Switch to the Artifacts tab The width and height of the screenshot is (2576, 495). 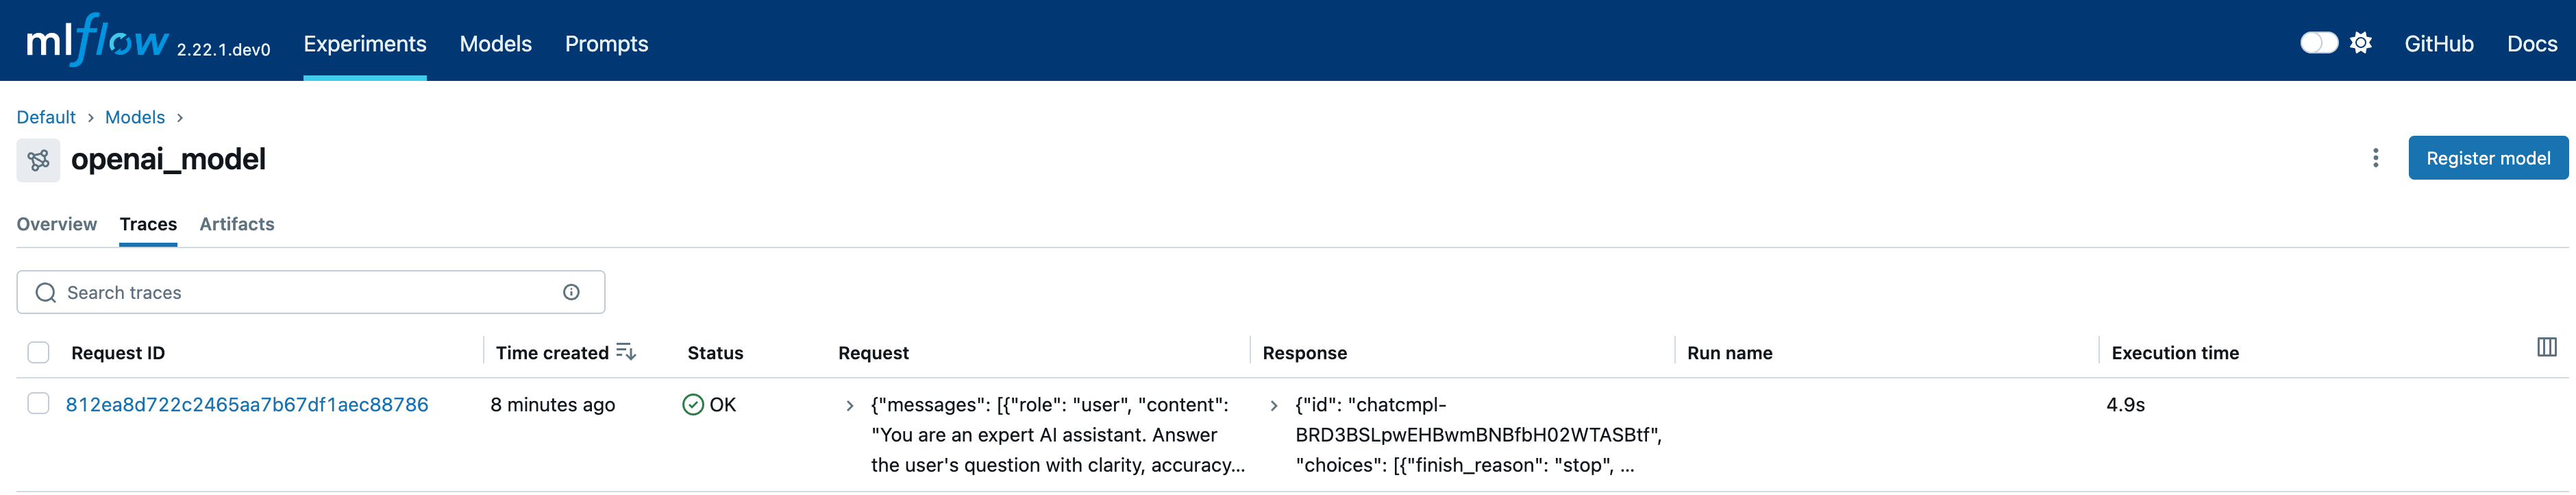pyautogui.click(x=236, y=224)
